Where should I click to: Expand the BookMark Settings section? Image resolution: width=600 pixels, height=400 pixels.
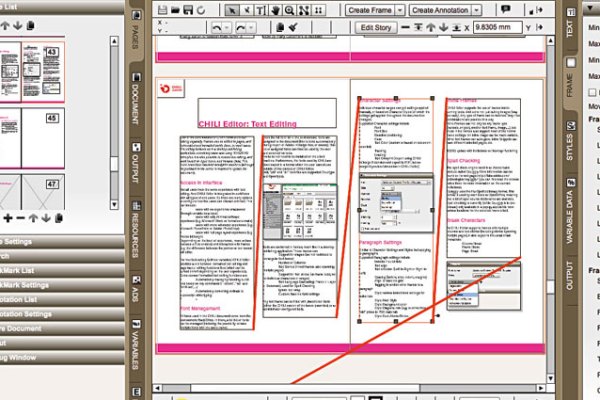tap(62, 285)
